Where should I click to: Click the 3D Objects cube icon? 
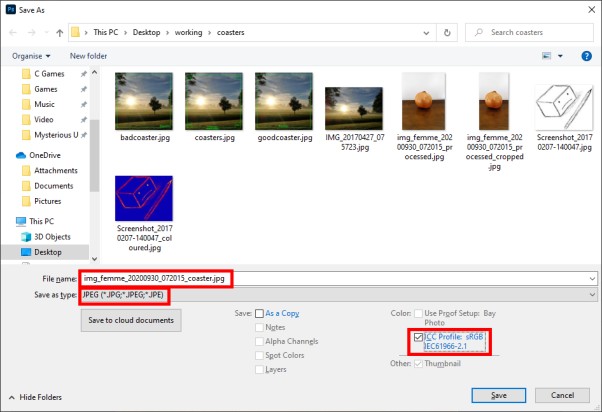click(26, 237)
